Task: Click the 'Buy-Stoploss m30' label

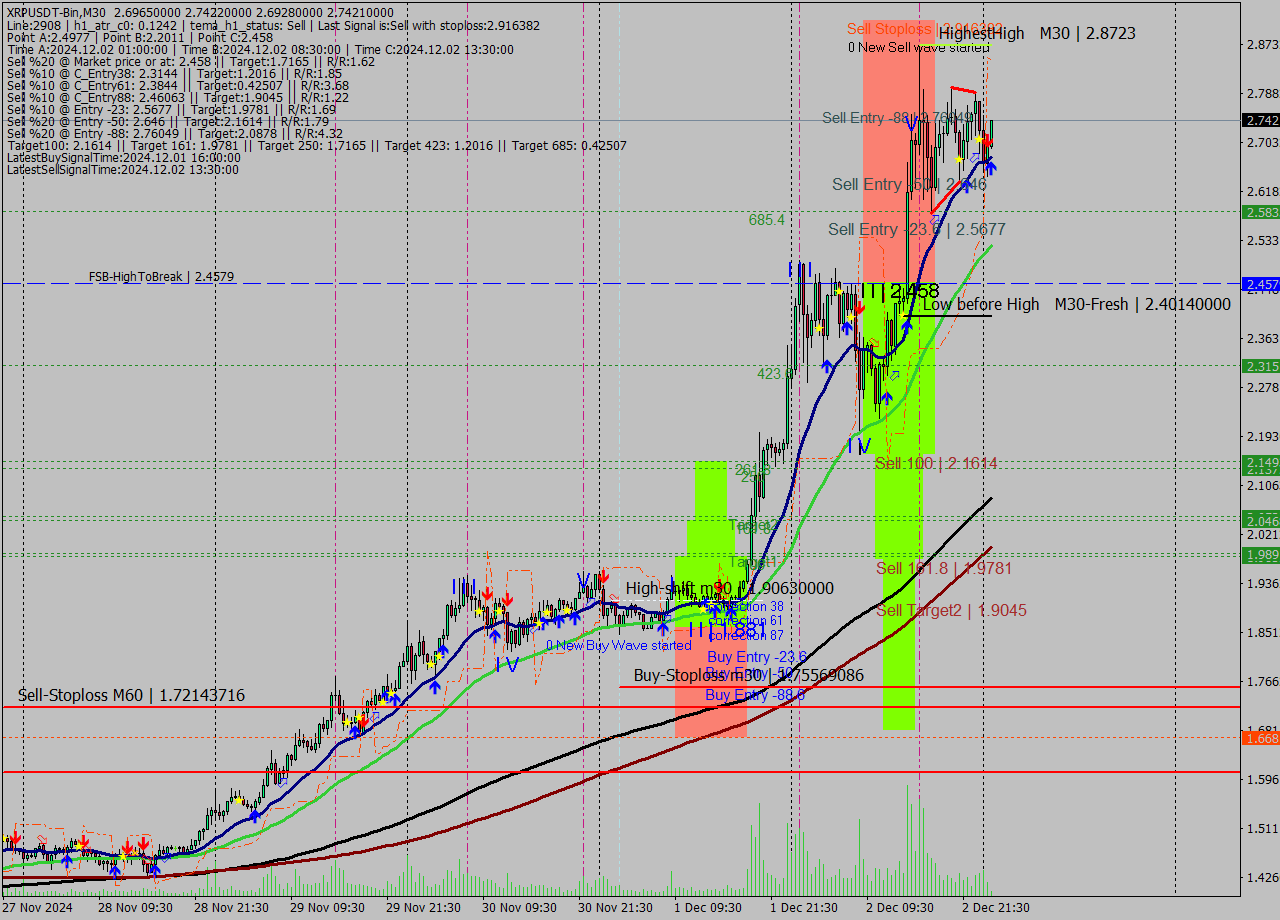Action: point(749,675)
